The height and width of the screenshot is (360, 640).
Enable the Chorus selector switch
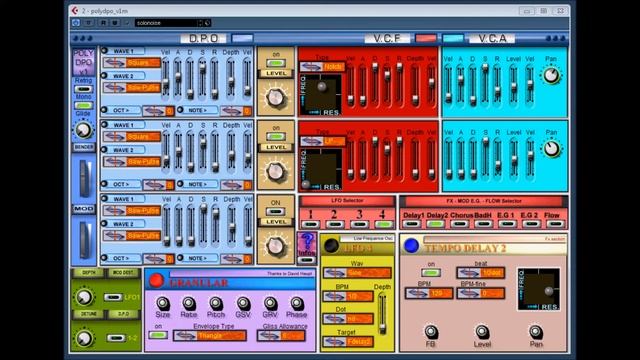pyautogui.click(x=459, y=224)
